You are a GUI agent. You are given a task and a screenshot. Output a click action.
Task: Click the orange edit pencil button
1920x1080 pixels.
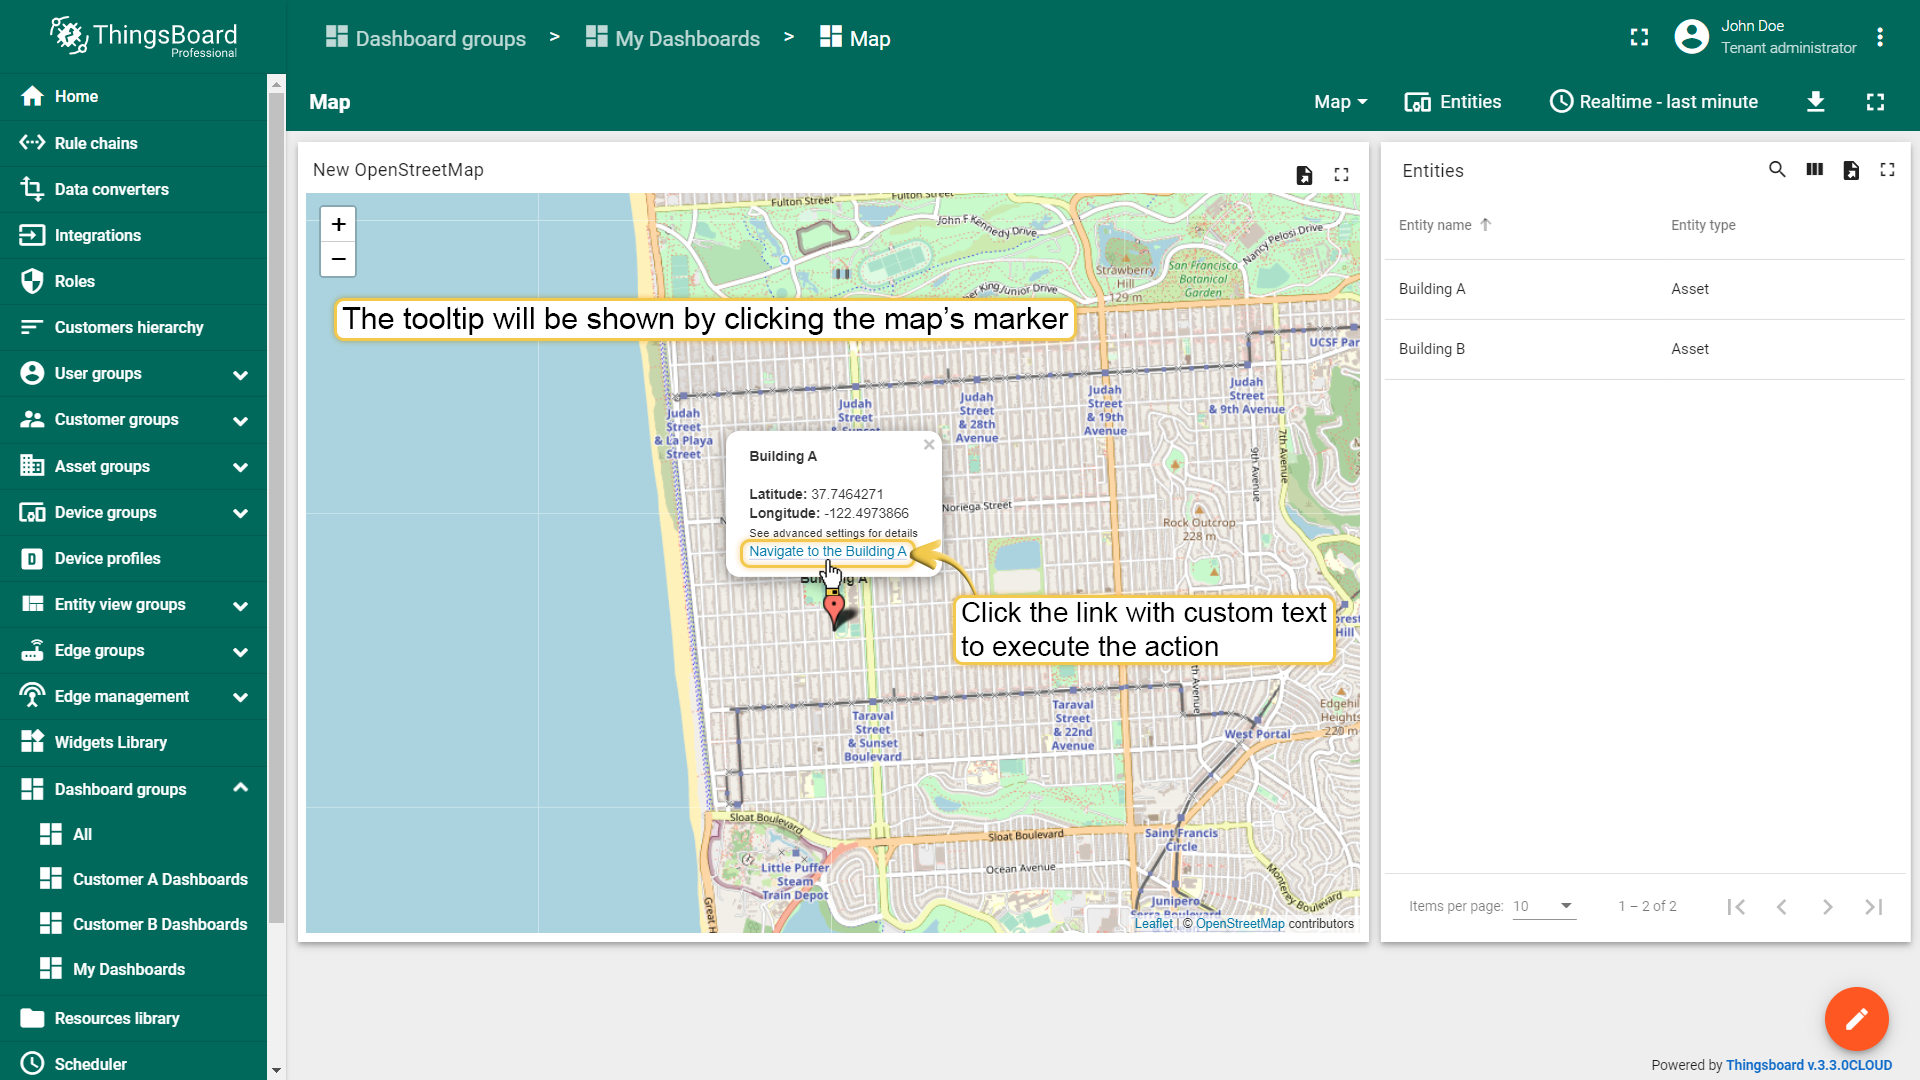click(1857, 1019)
